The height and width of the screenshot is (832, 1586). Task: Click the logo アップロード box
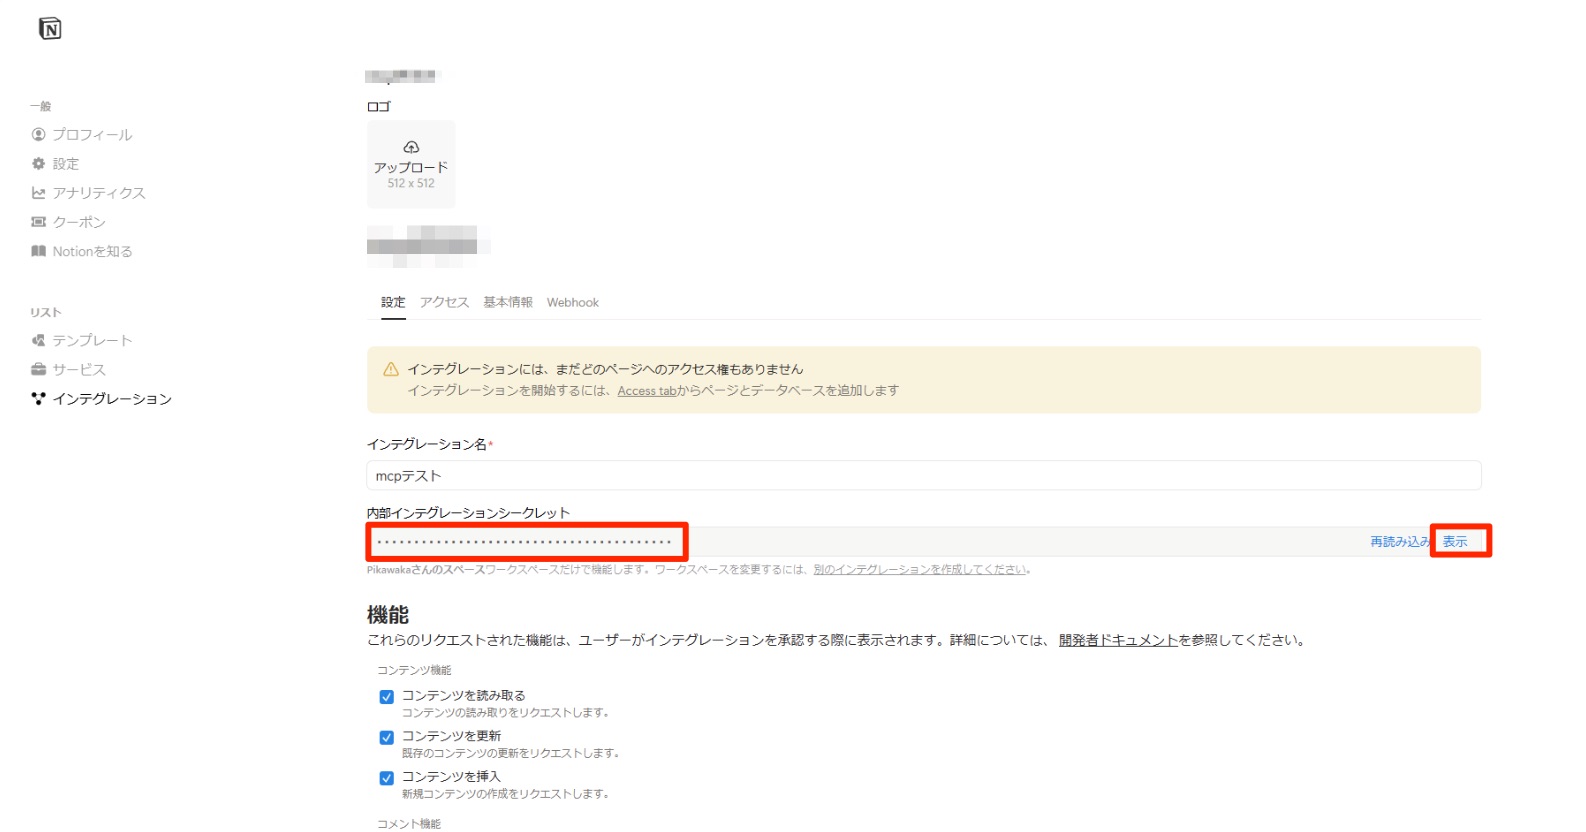click(411, 164)
